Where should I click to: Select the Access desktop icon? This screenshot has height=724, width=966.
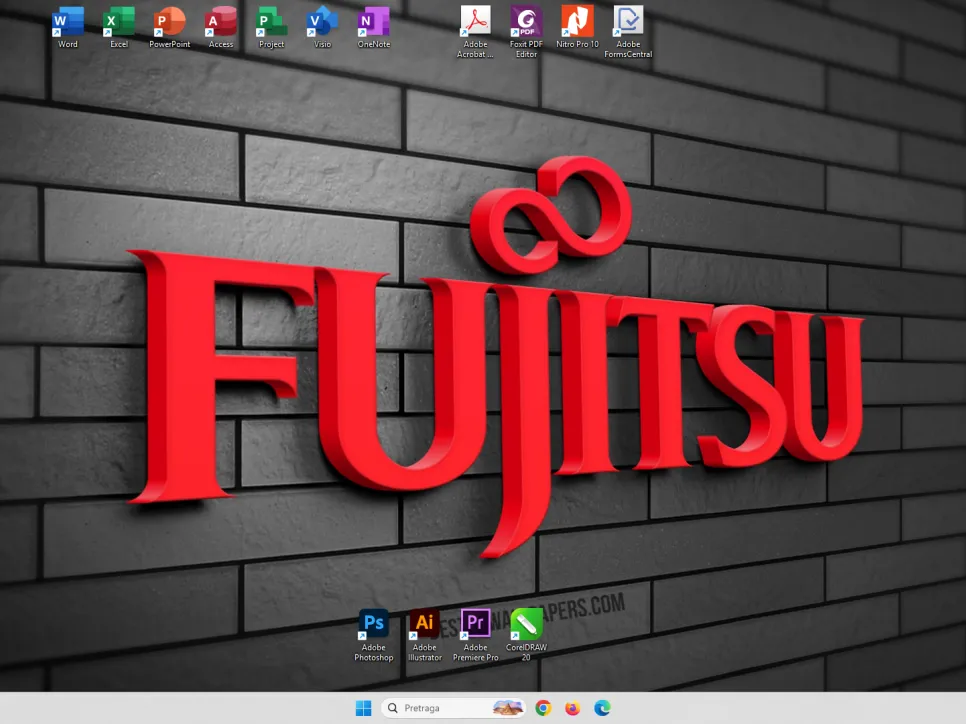(221, 26)
